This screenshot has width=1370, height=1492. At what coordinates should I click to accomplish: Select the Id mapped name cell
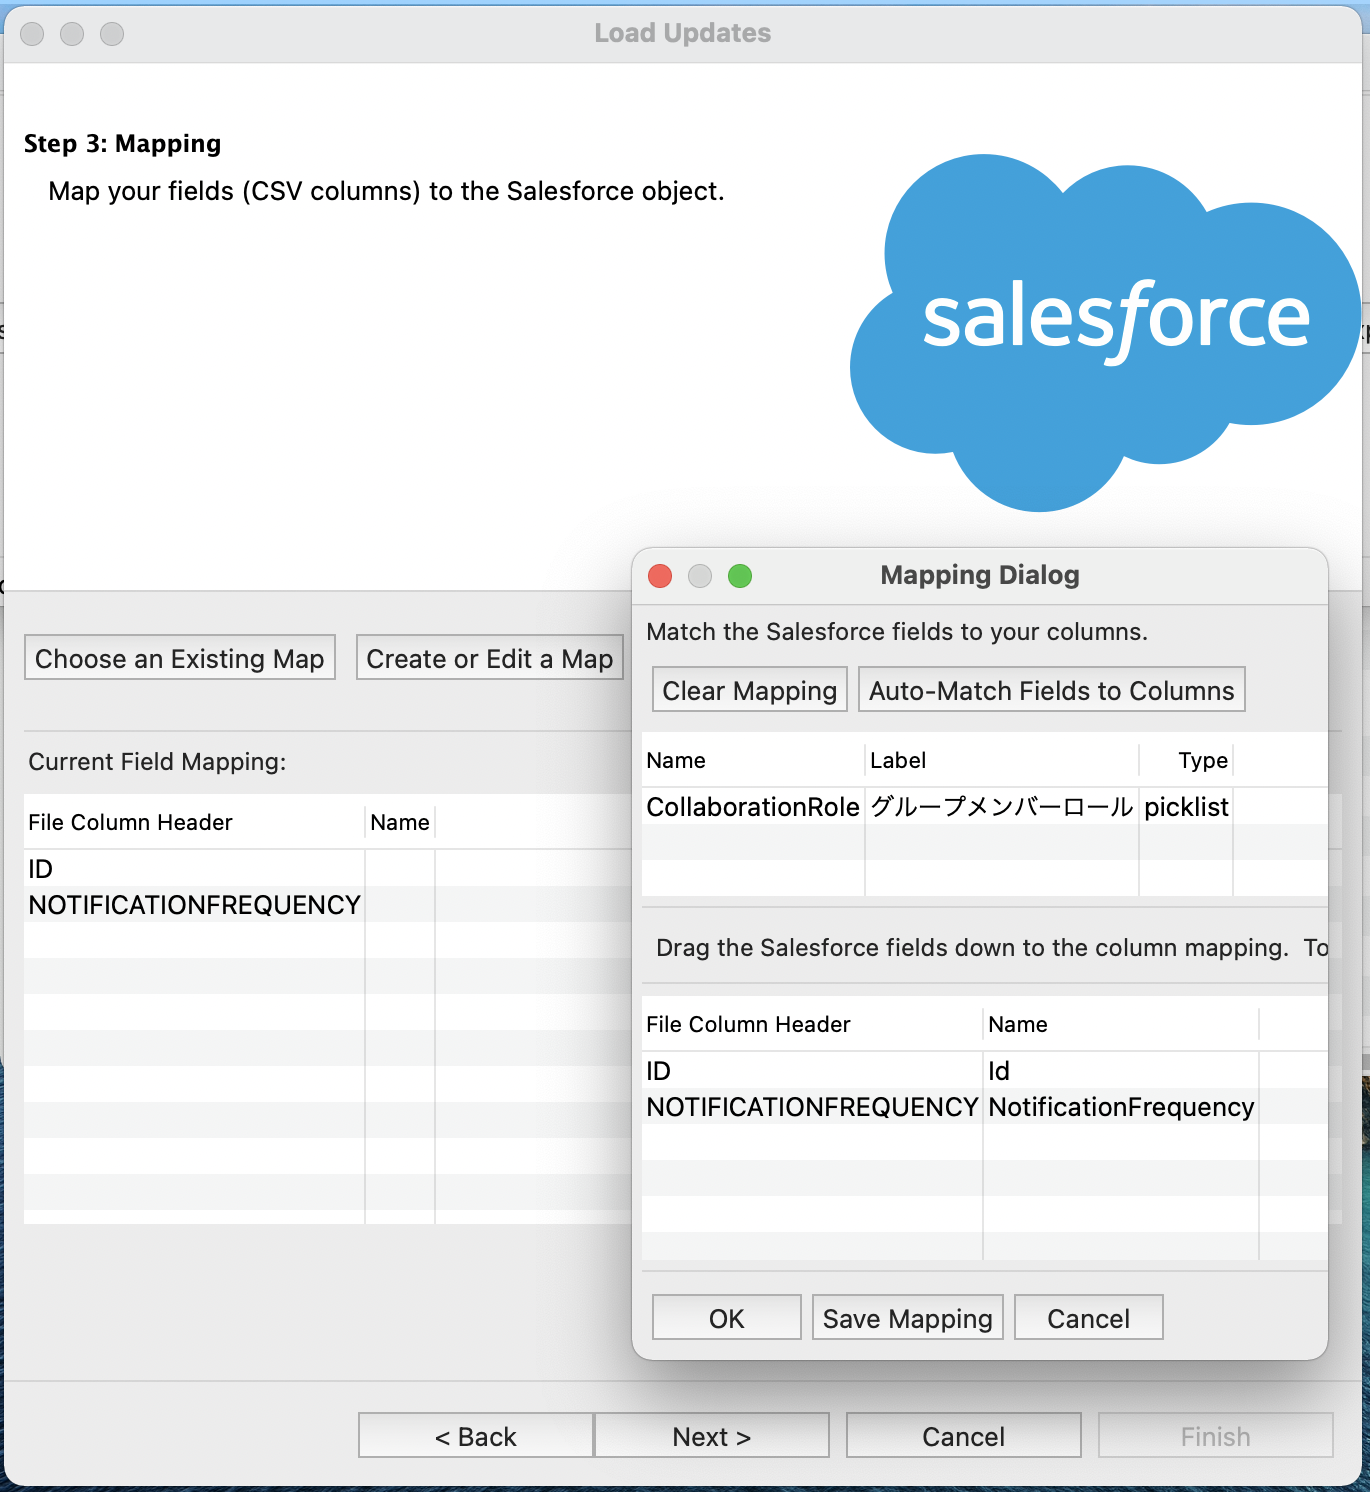tap(1120, 1071)
